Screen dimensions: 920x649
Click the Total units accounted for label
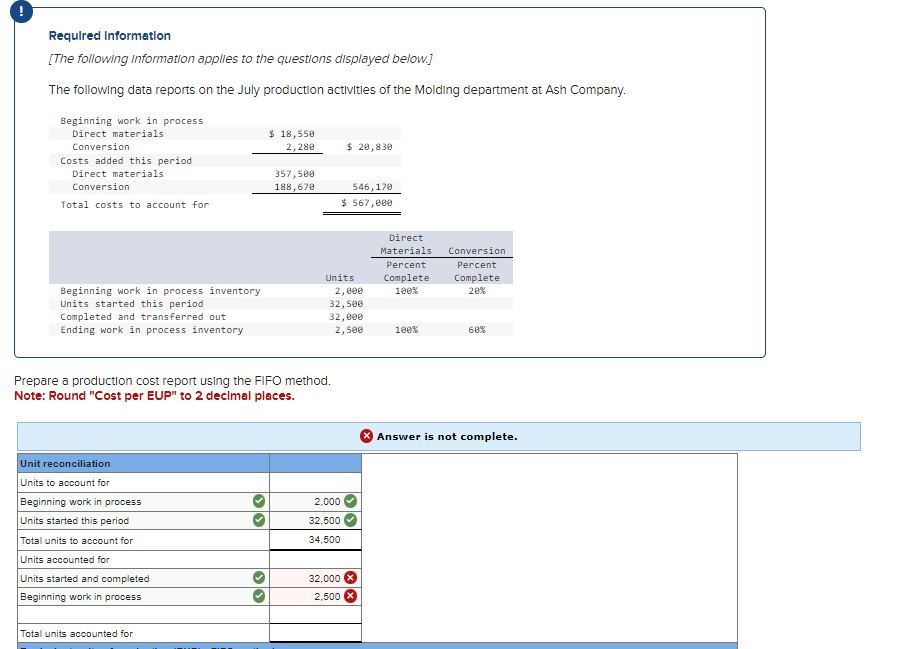click(76, 634)
